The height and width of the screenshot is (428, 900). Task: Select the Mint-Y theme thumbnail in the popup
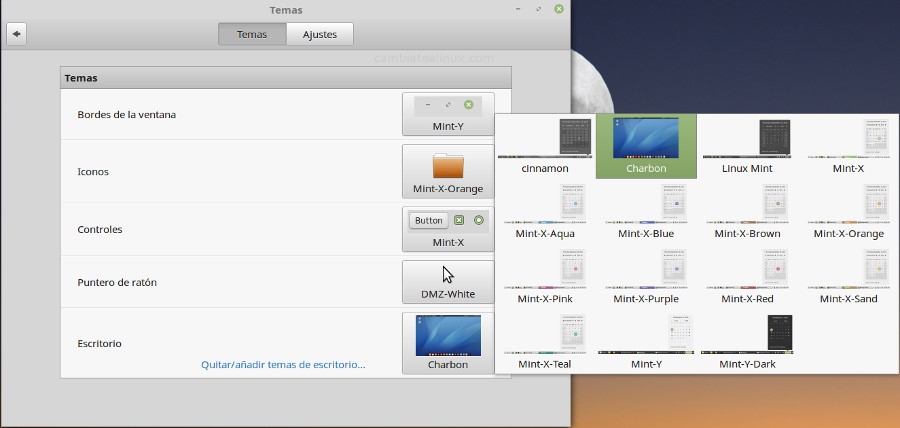coord(646,341)
